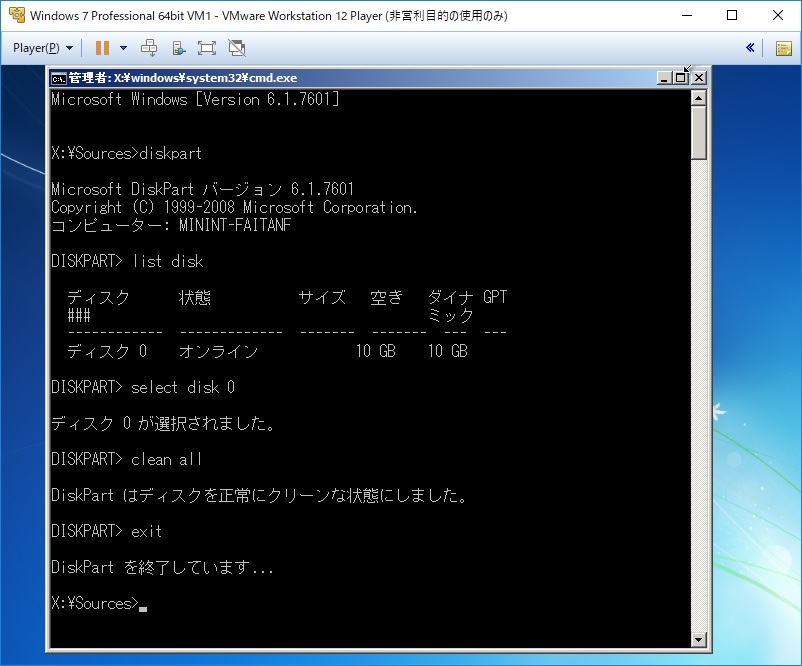The width and height of the screenshot is (802, 666).
Task: Click the cmd scrollbar up arrow
Action: click(x=699, y=98)
